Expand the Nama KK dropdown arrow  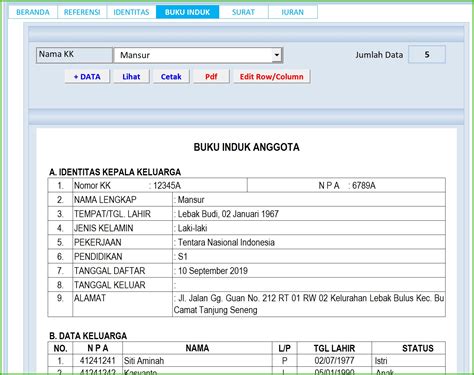pyautogui.click(x=276, y=55)
